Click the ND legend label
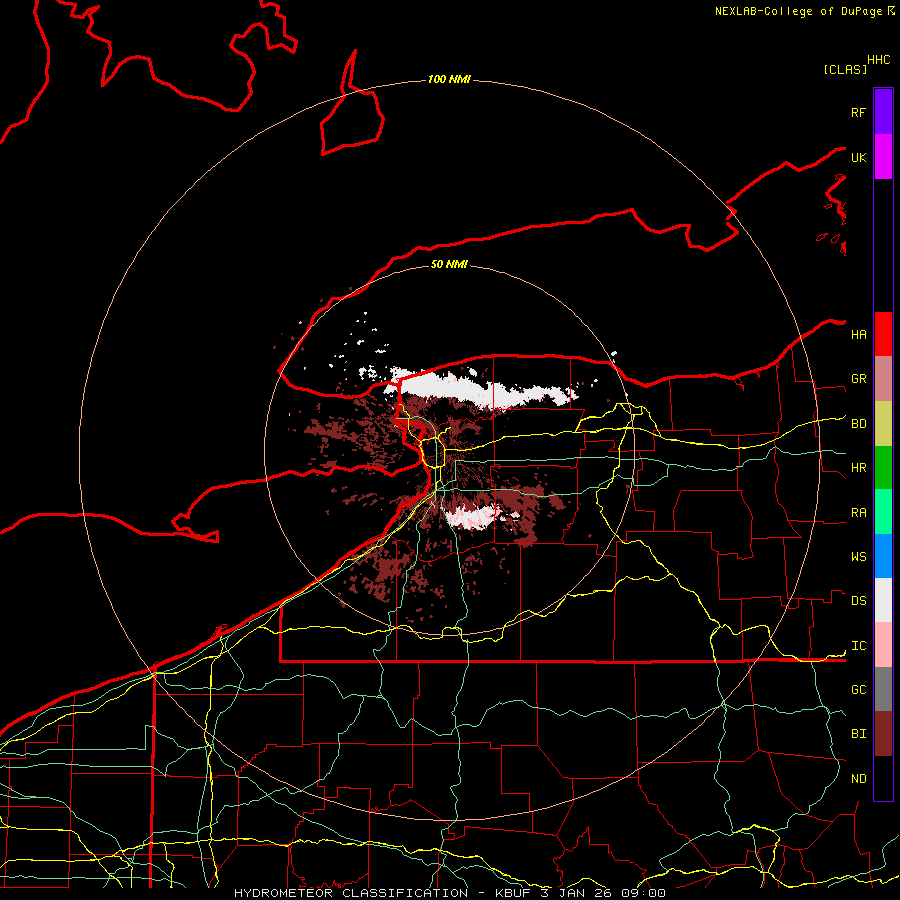The height and width of the screenshot is (900, 900). click(858, 779)
